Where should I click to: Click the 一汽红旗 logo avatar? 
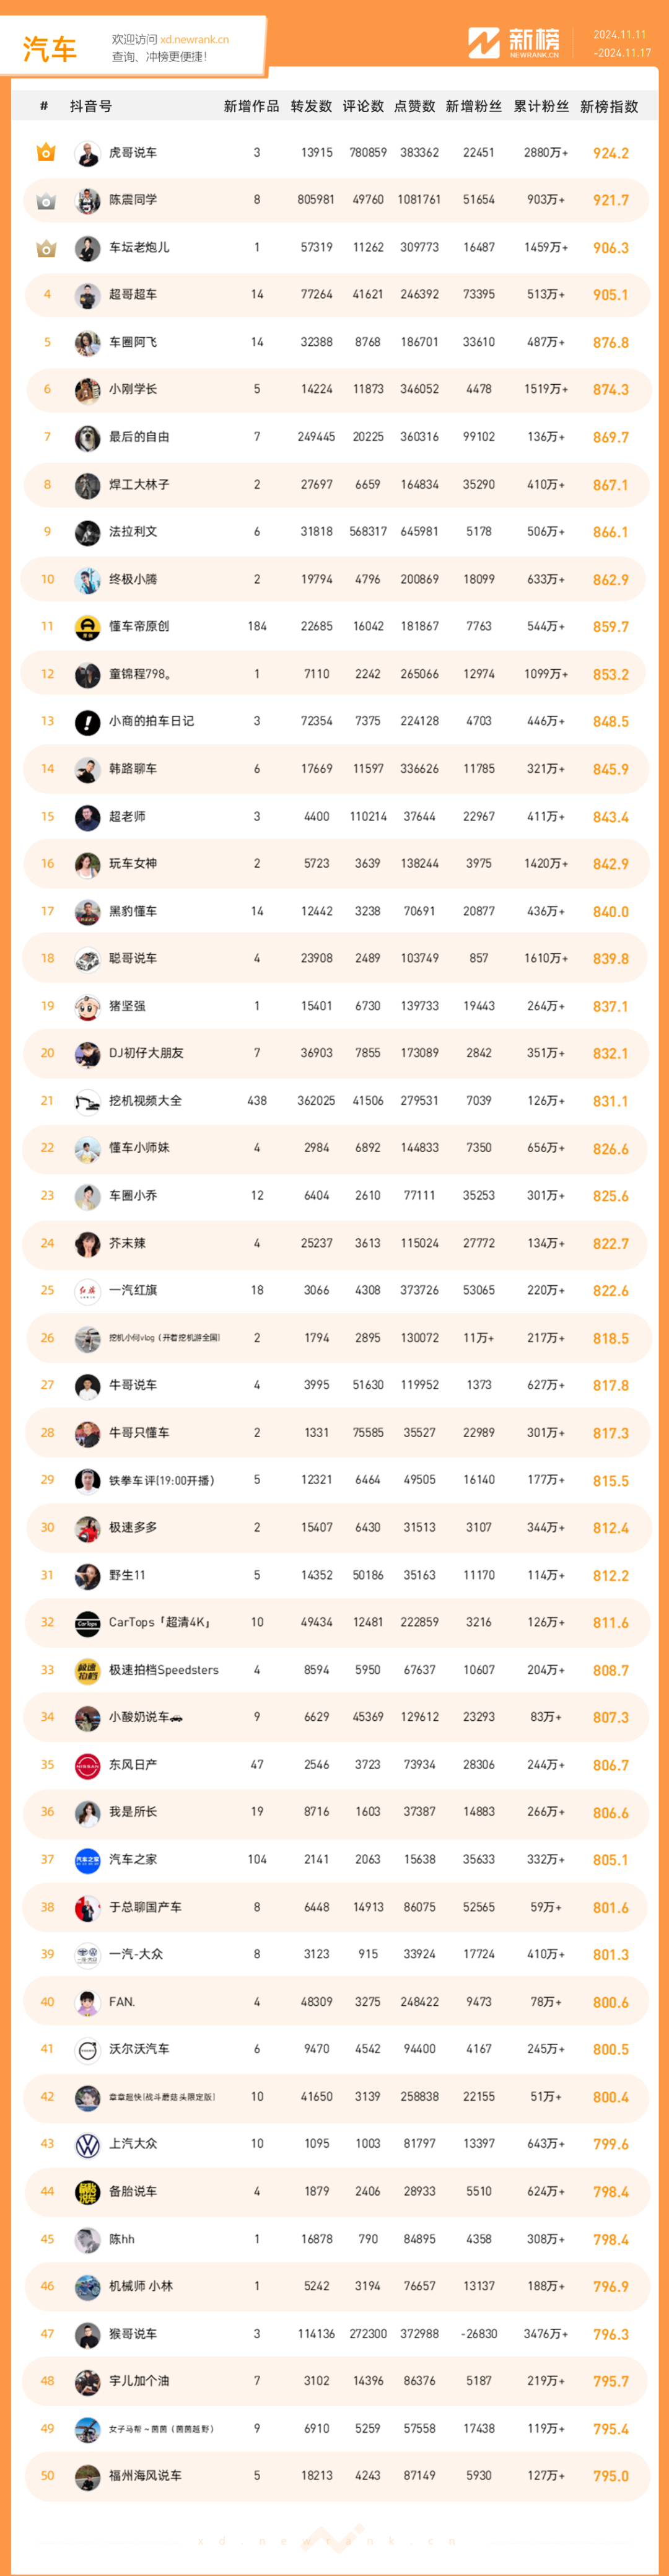pos(87,1291)
